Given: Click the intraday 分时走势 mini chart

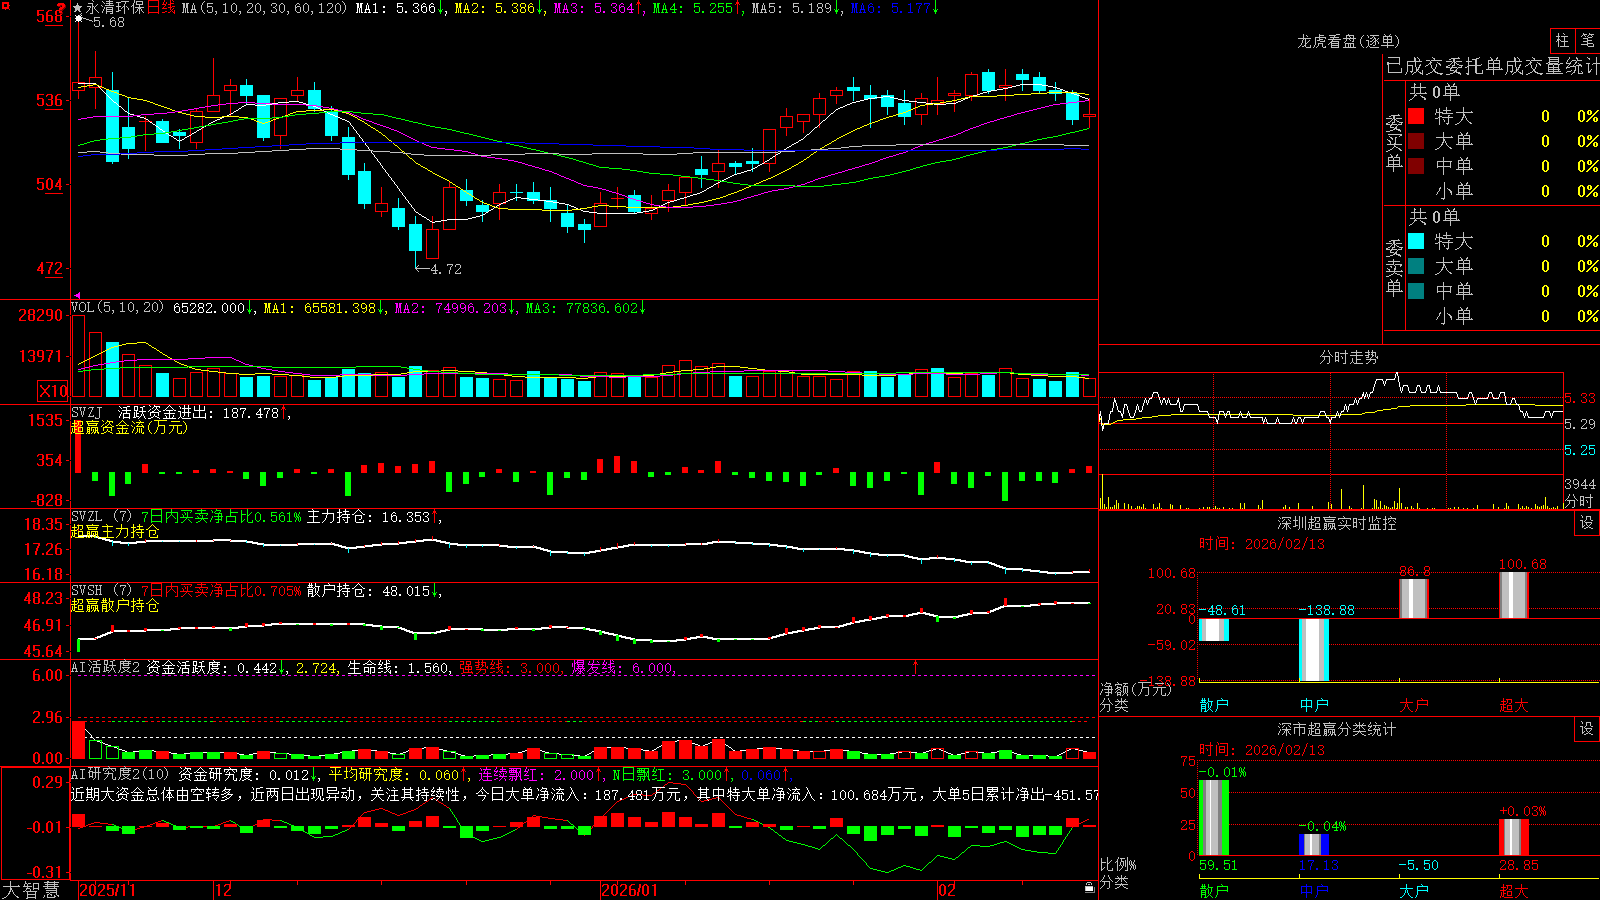Looking at the screenshot, I should click(x=1332, y=441).
